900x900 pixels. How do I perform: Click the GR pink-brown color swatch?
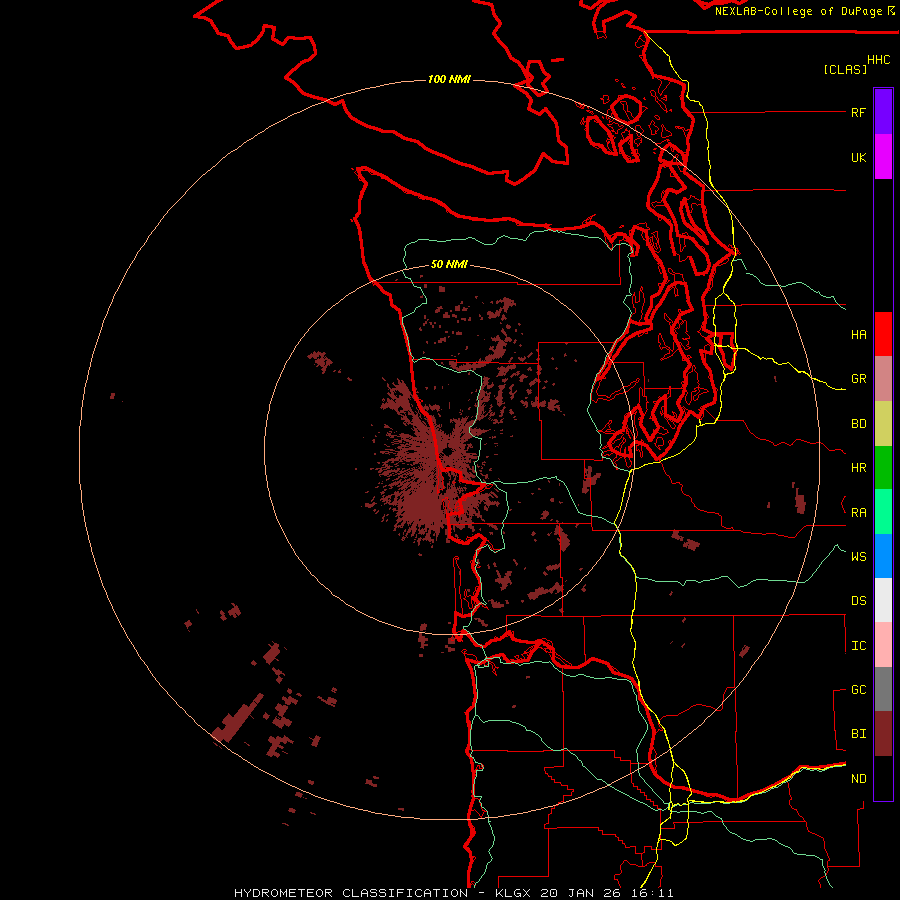click(883, 379)
